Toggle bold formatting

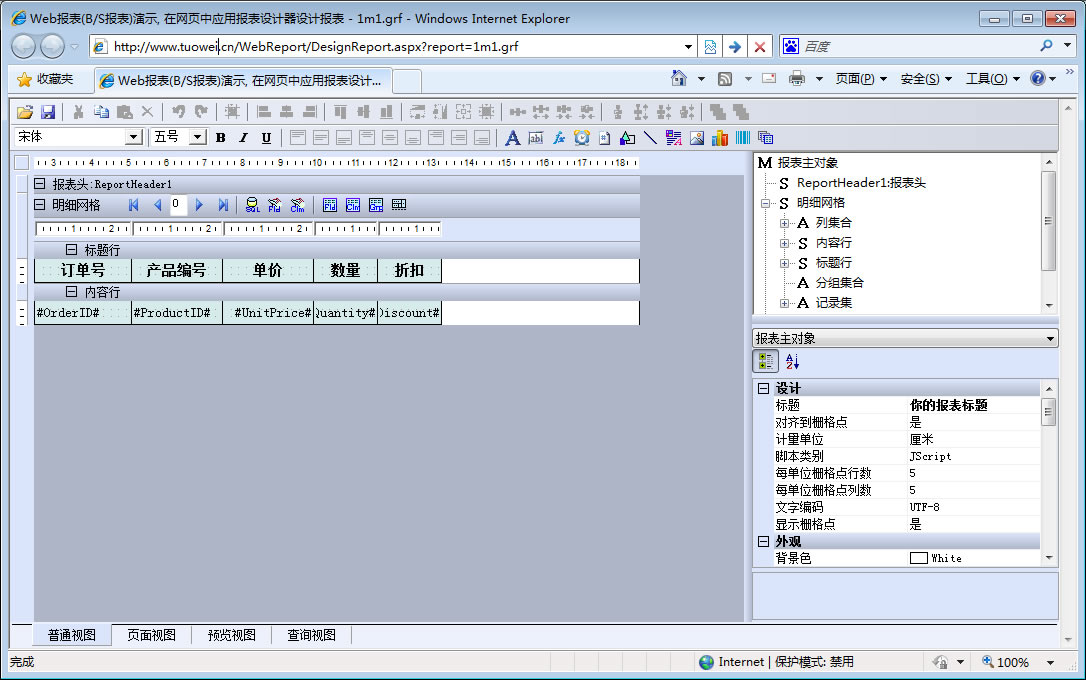click(x=220, y=138)
